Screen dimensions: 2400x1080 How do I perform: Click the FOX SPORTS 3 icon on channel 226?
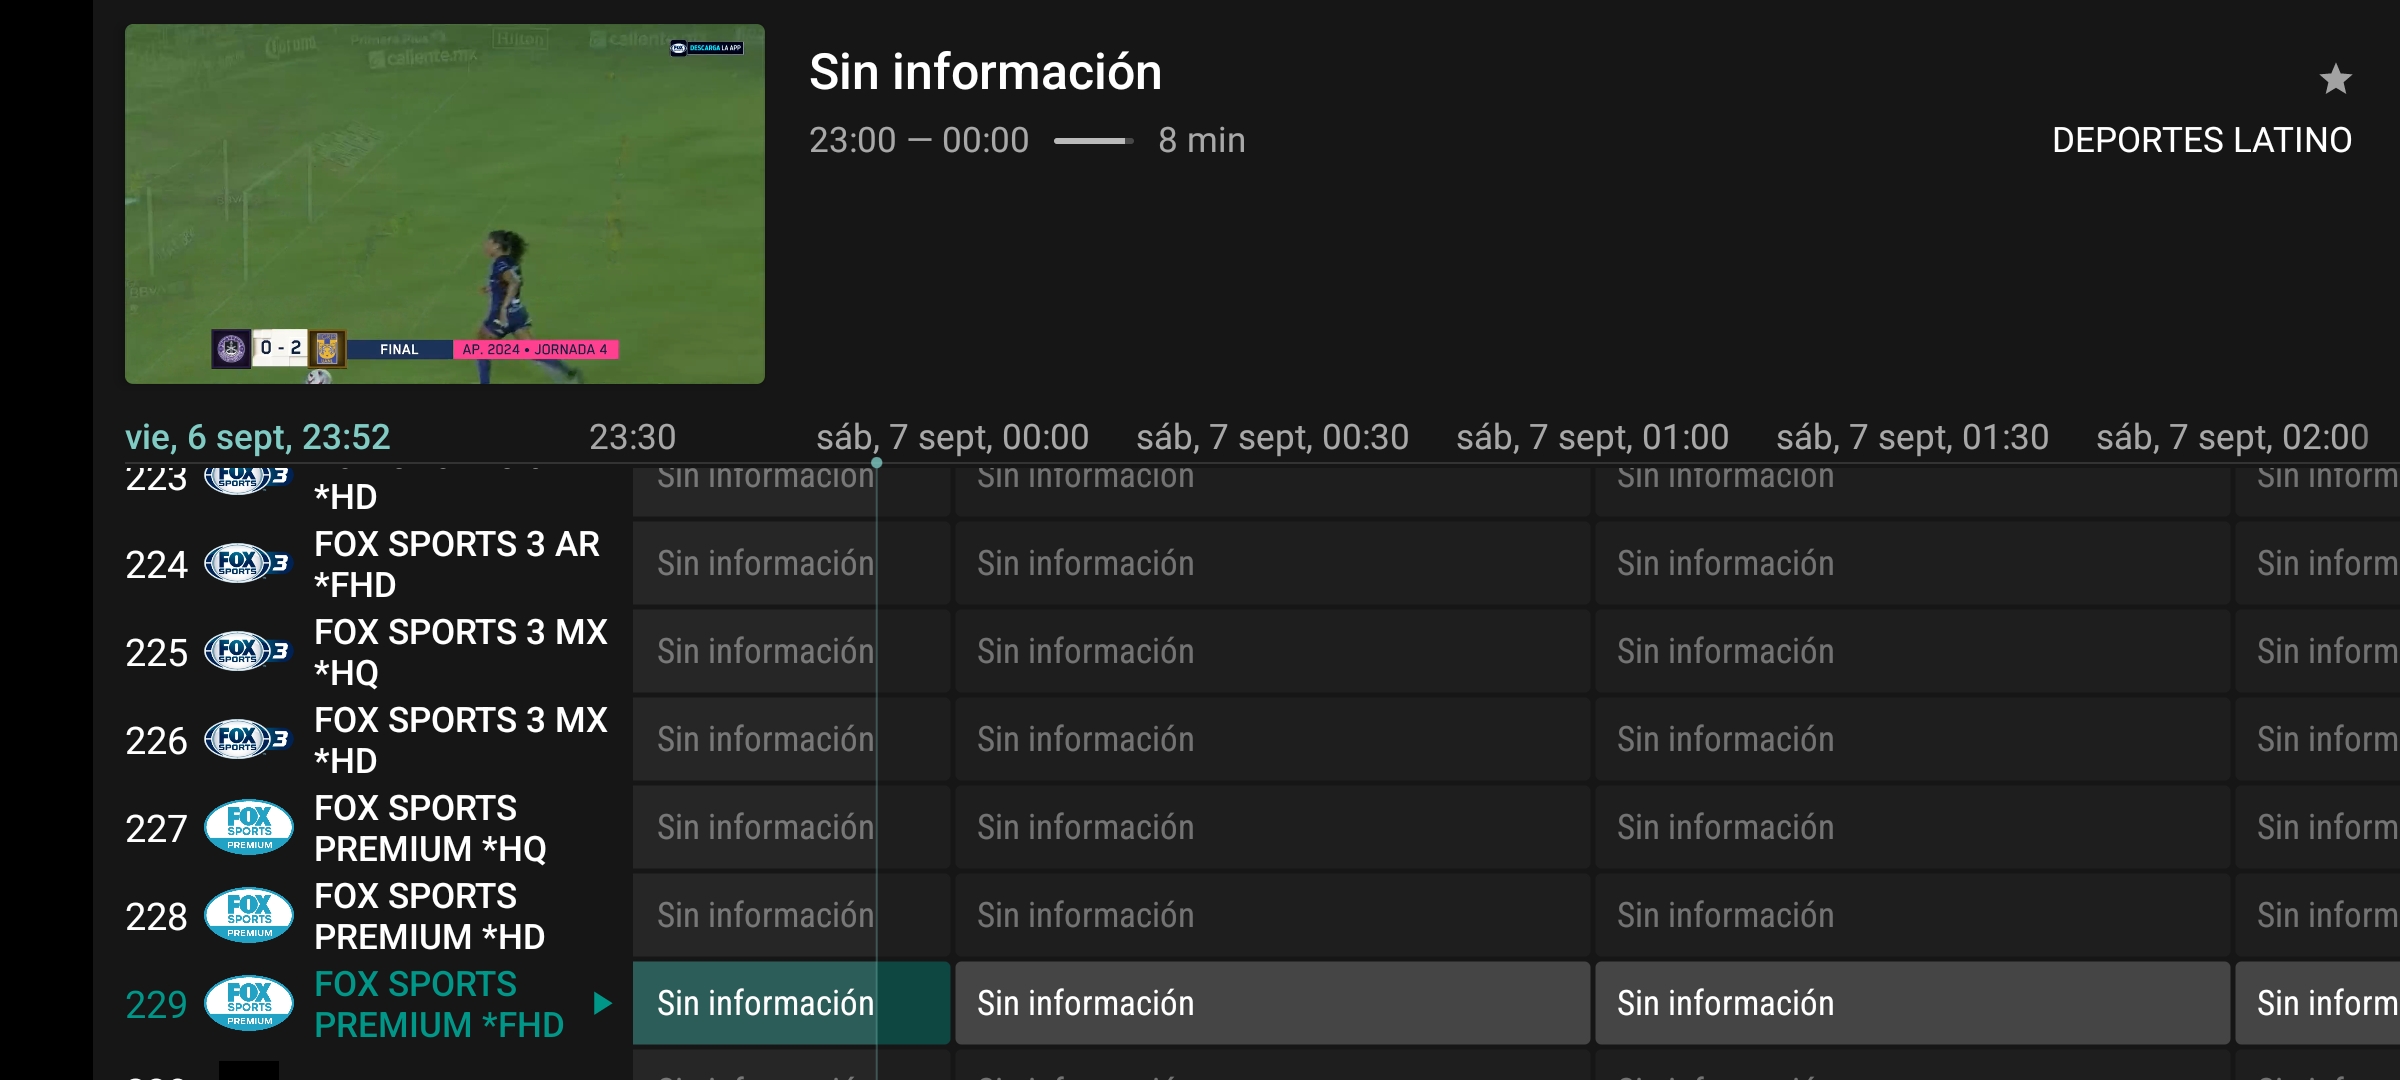click(x=249, y=737)
